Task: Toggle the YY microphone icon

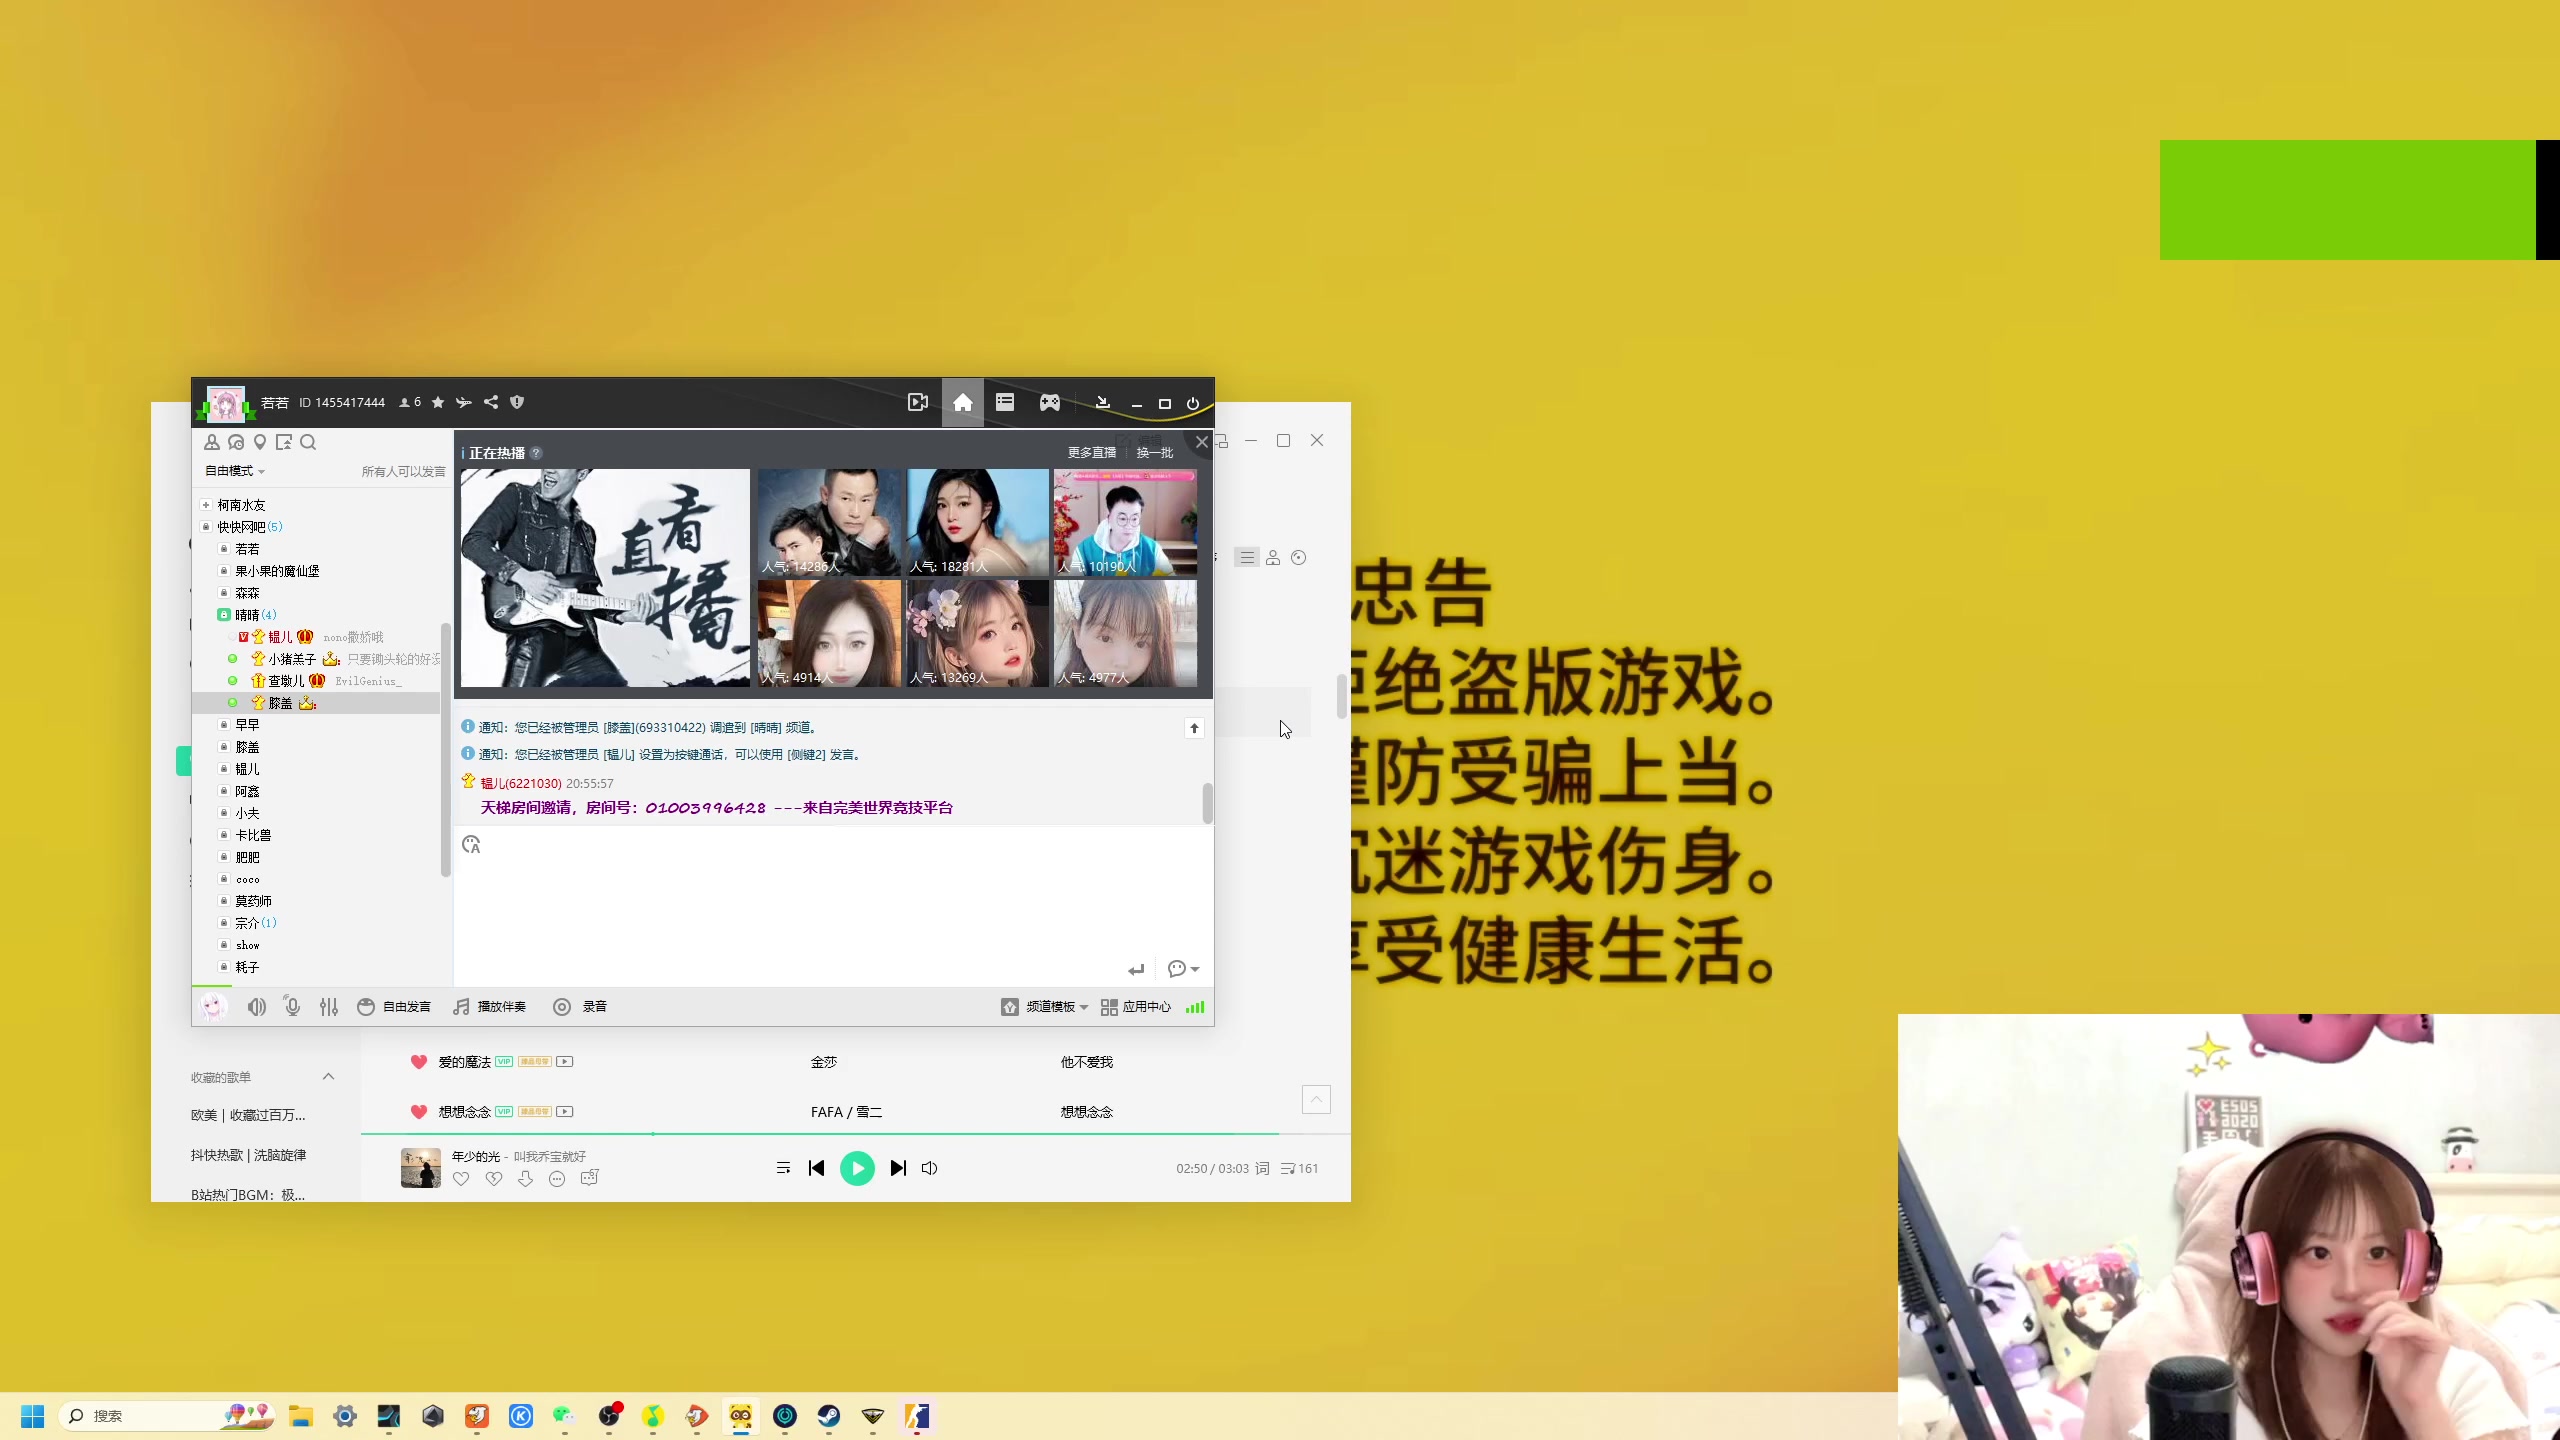Action: (292, 1007)
